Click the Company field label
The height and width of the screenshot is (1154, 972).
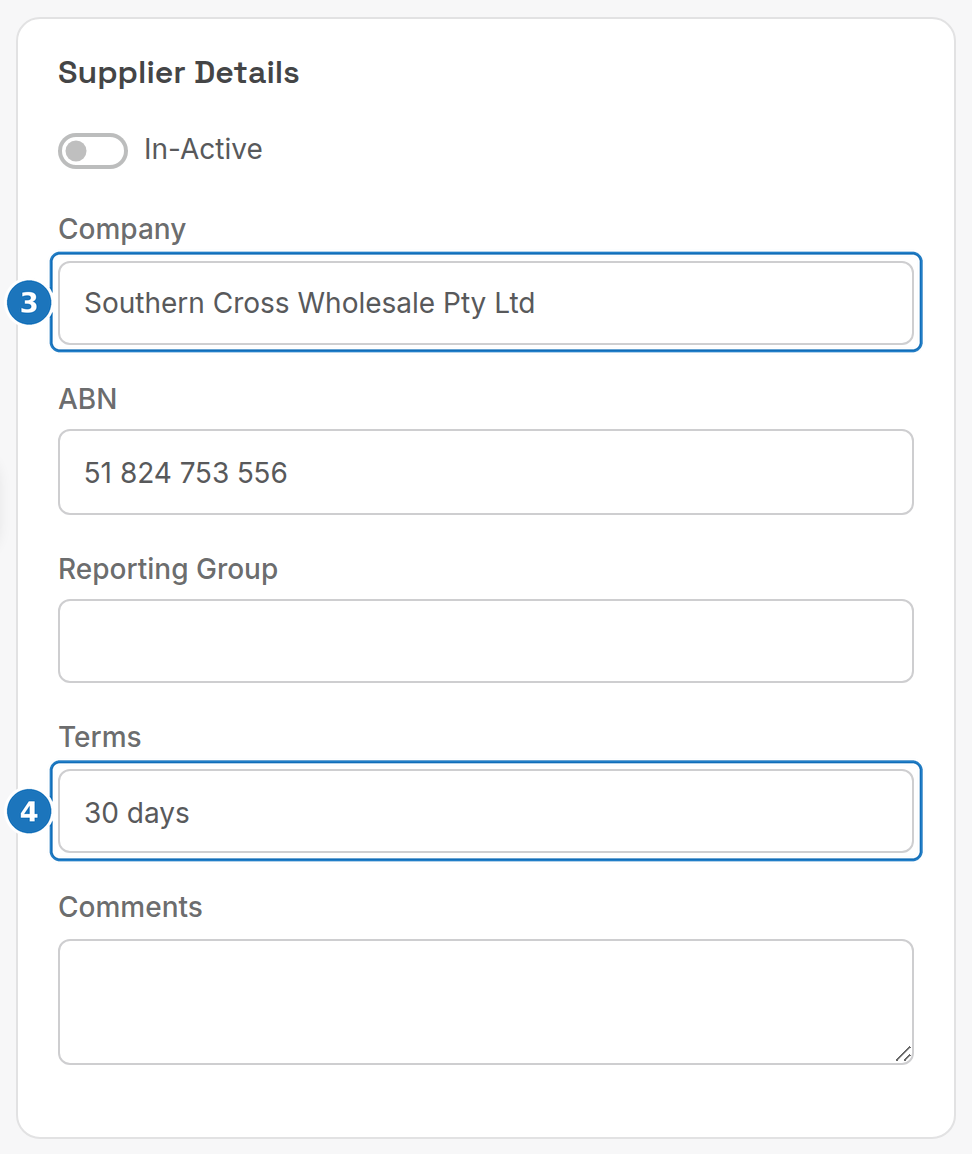[x=122, y=230]
